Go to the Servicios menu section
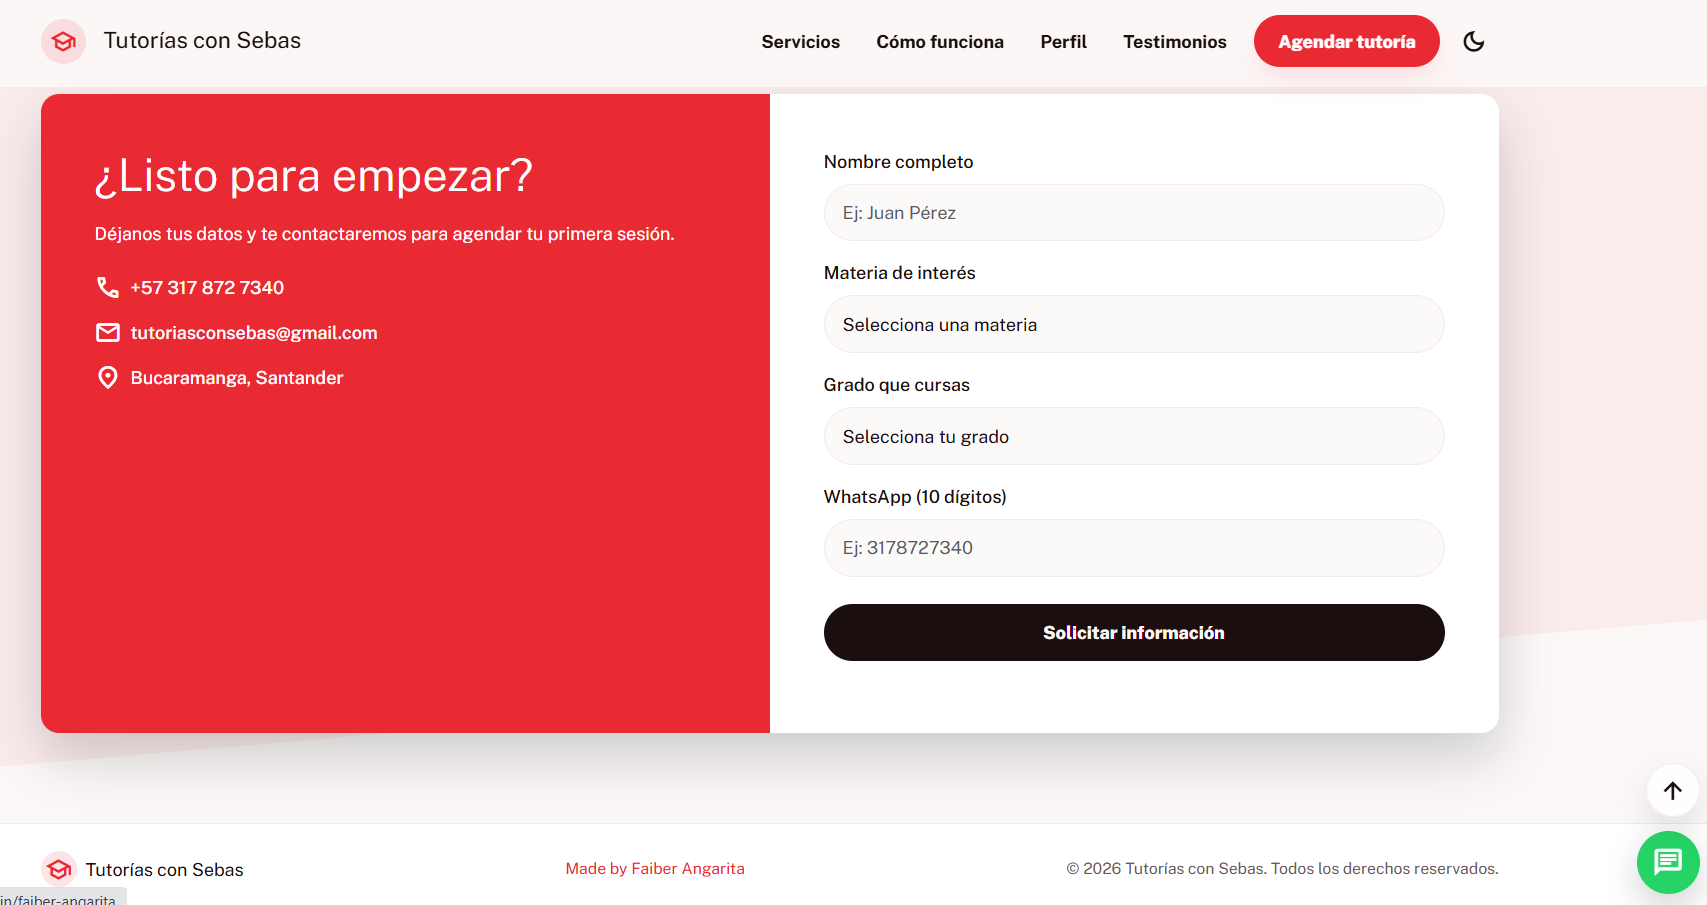Image resolution: width=1707 pixels, height=905 pixels. click(800, 42)
